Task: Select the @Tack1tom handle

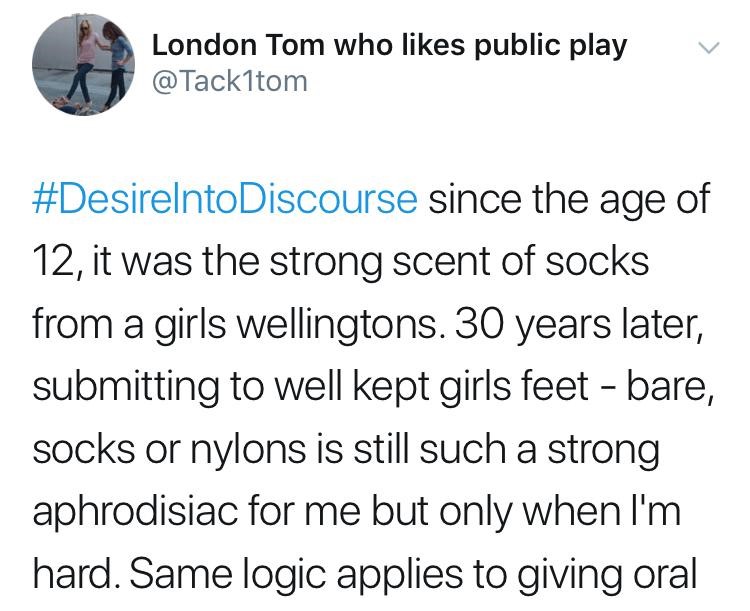Action: [230, 81]
